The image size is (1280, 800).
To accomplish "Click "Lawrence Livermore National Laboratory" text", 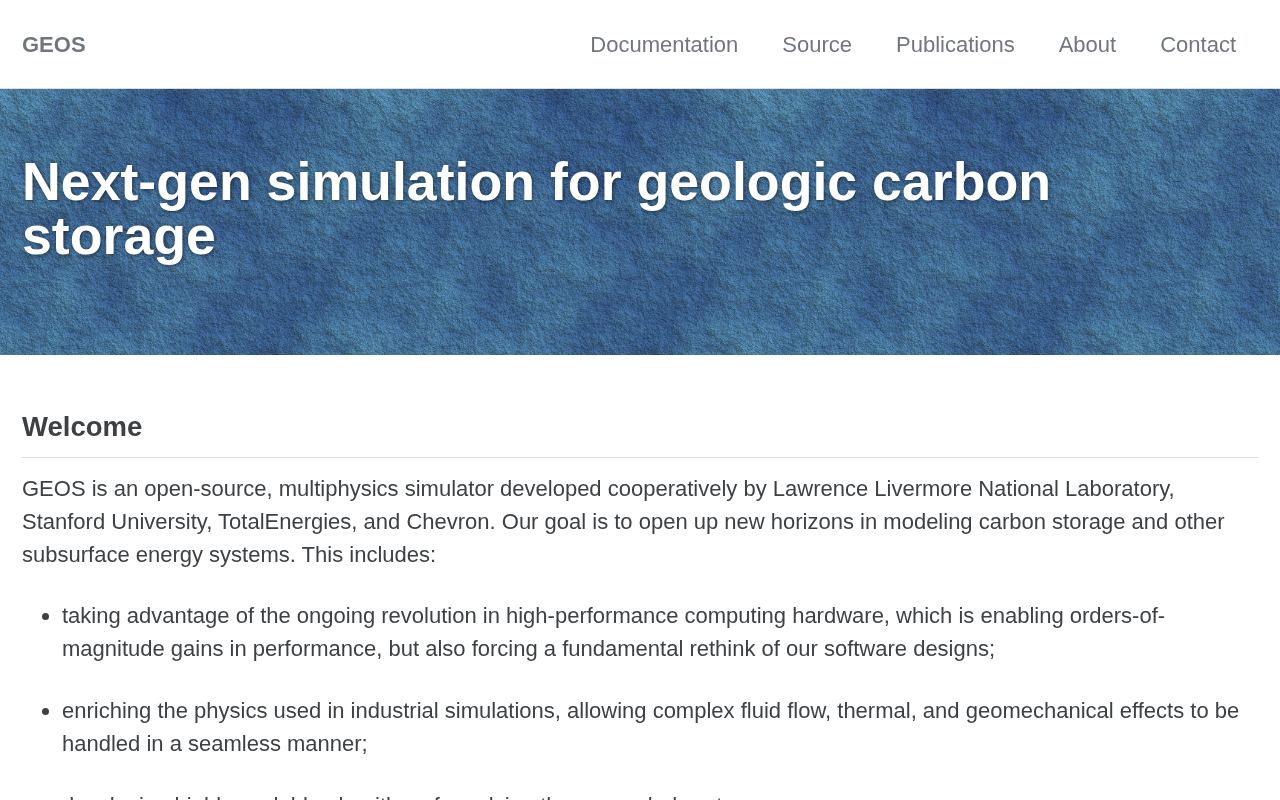I will pos(972,489).
